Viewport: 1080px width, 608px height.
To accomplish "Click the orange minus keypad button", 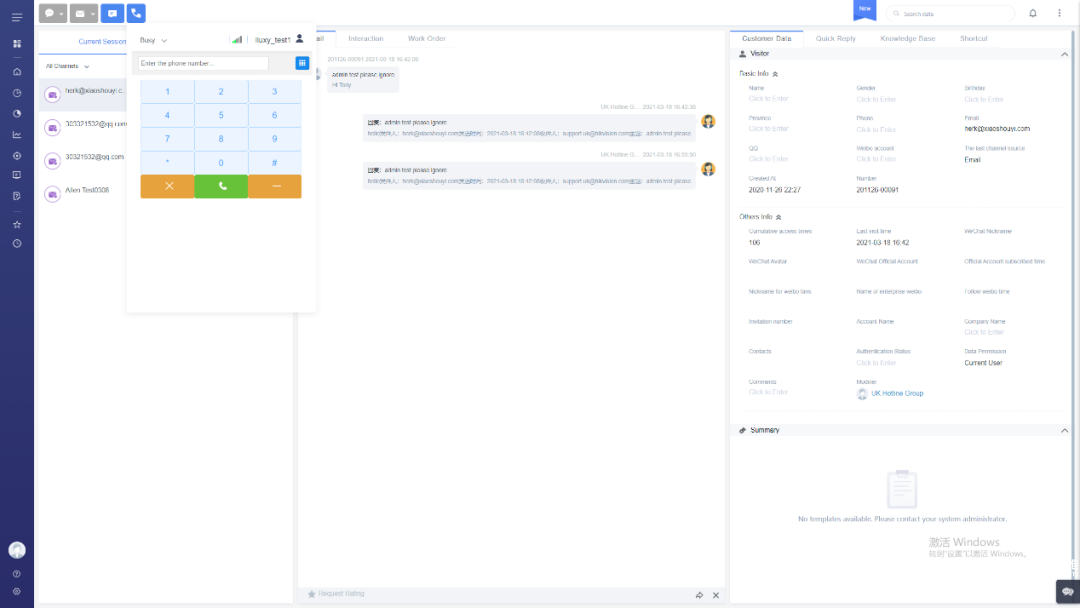I will tap(275, 186).
